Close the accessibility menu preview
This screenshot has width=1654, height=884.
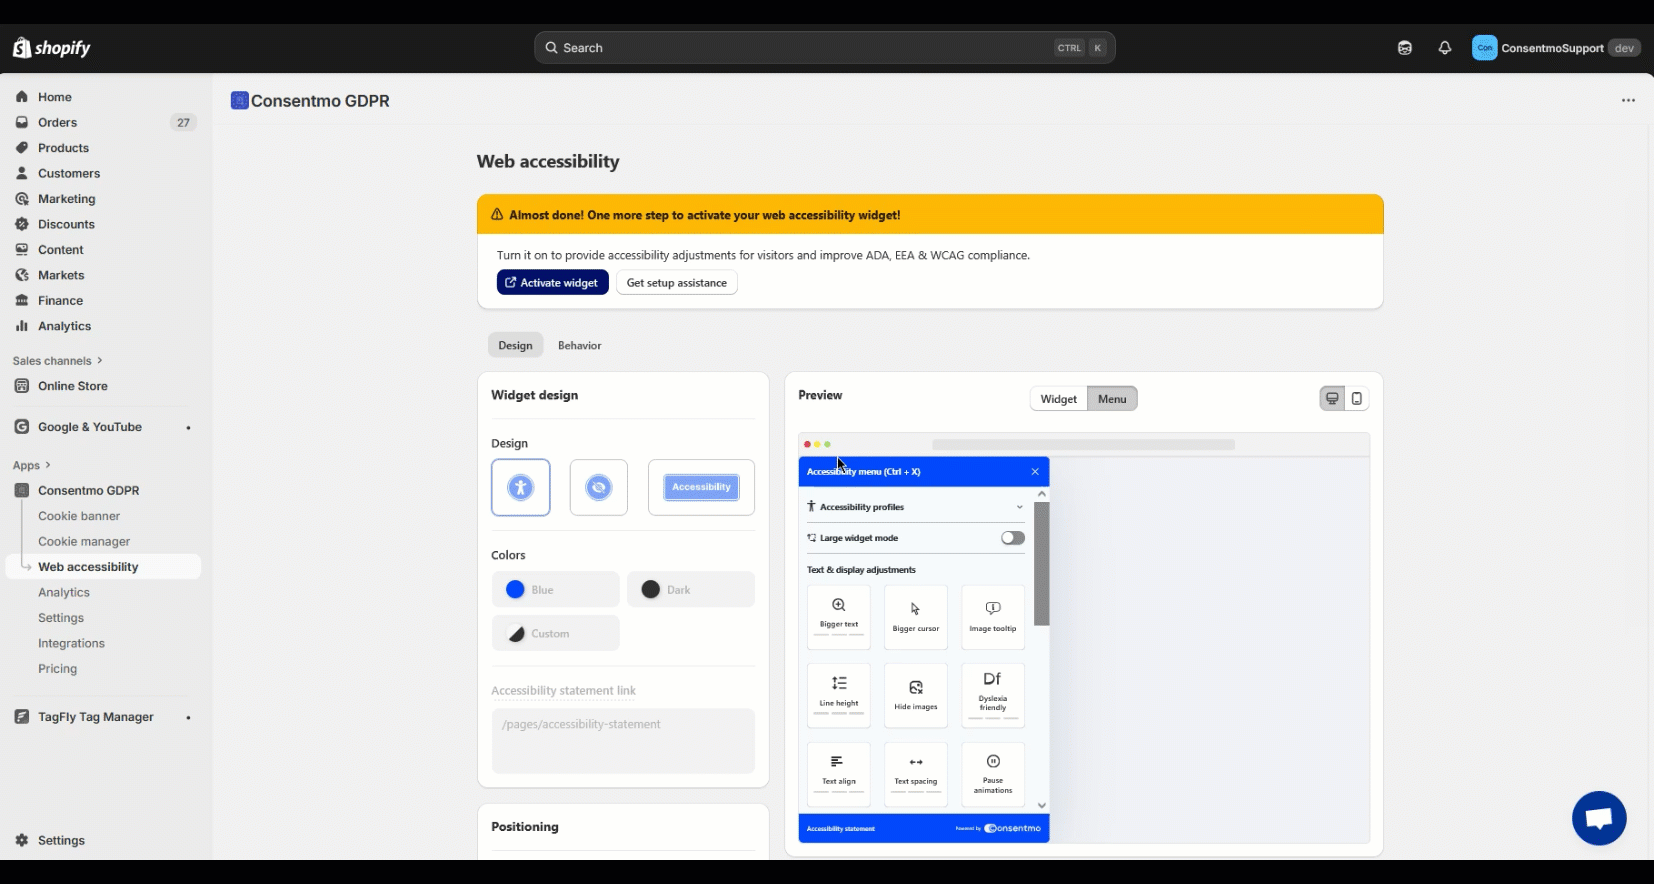[x=1035, y=472]
